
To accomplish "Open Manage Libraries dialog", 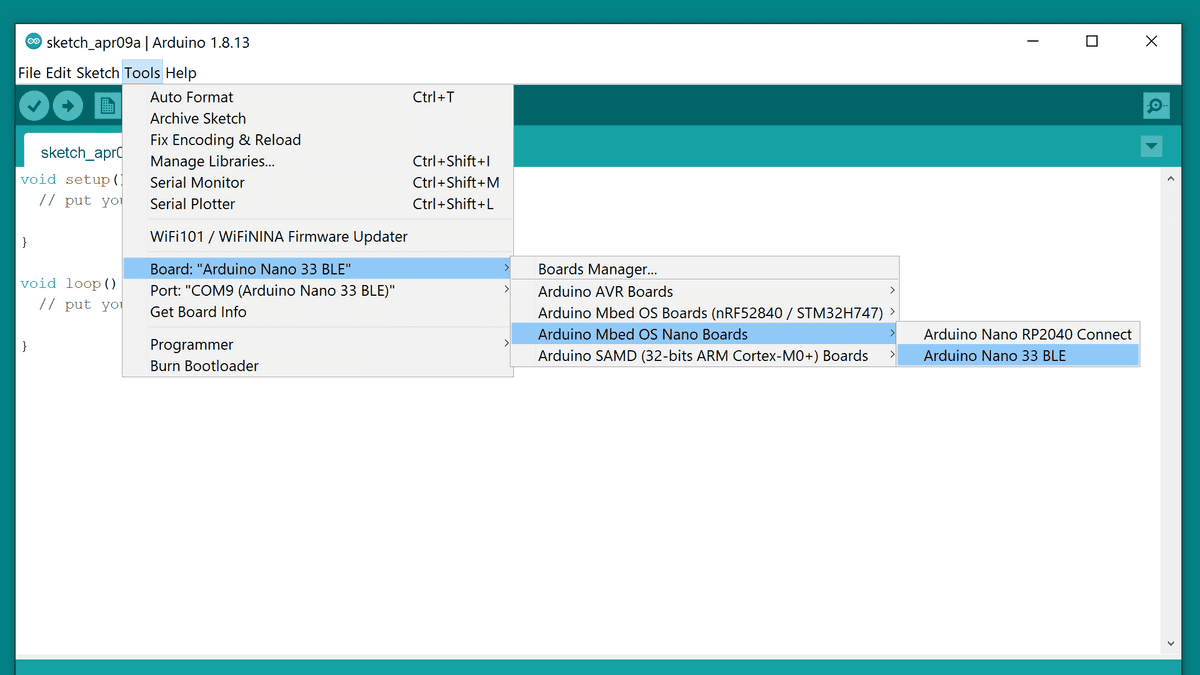I will pos(212,161).
